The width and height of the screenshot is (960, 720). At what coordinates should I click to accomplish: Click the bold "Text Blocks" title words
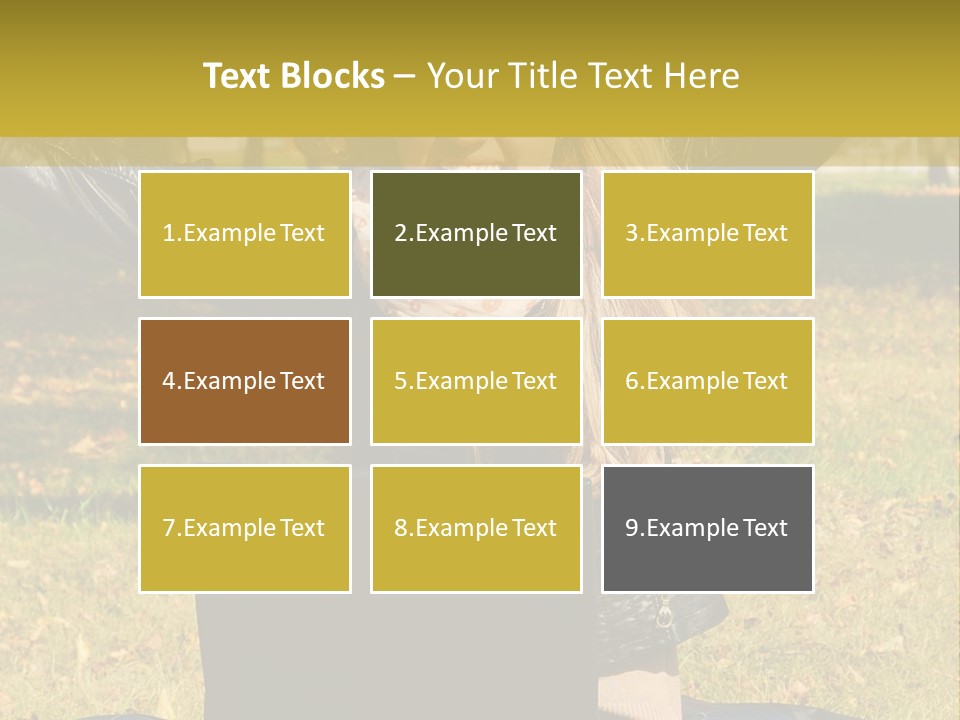click(294, 76)
